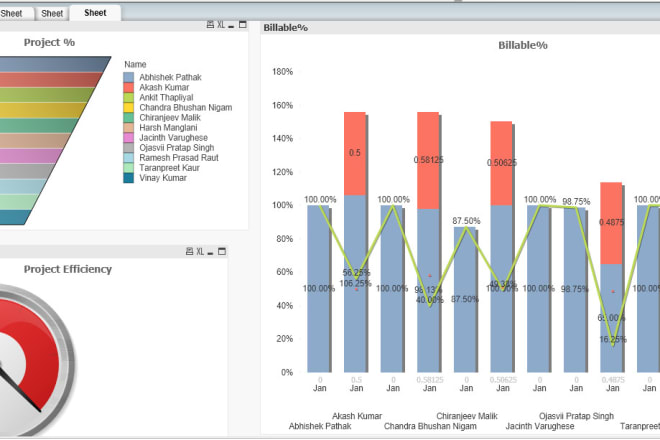
Task: Click the red bar segment labeled 0.58125
Action: coord(428,160)
